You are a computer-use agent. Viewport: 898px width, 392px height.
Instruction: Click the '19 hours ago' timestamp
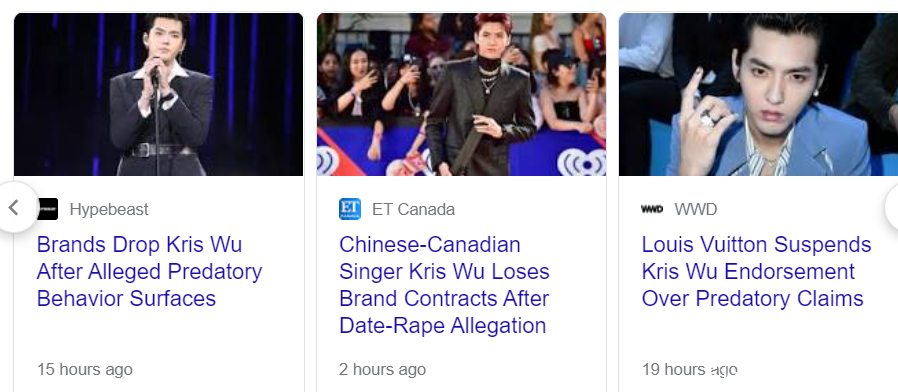[x=690, y=370]
